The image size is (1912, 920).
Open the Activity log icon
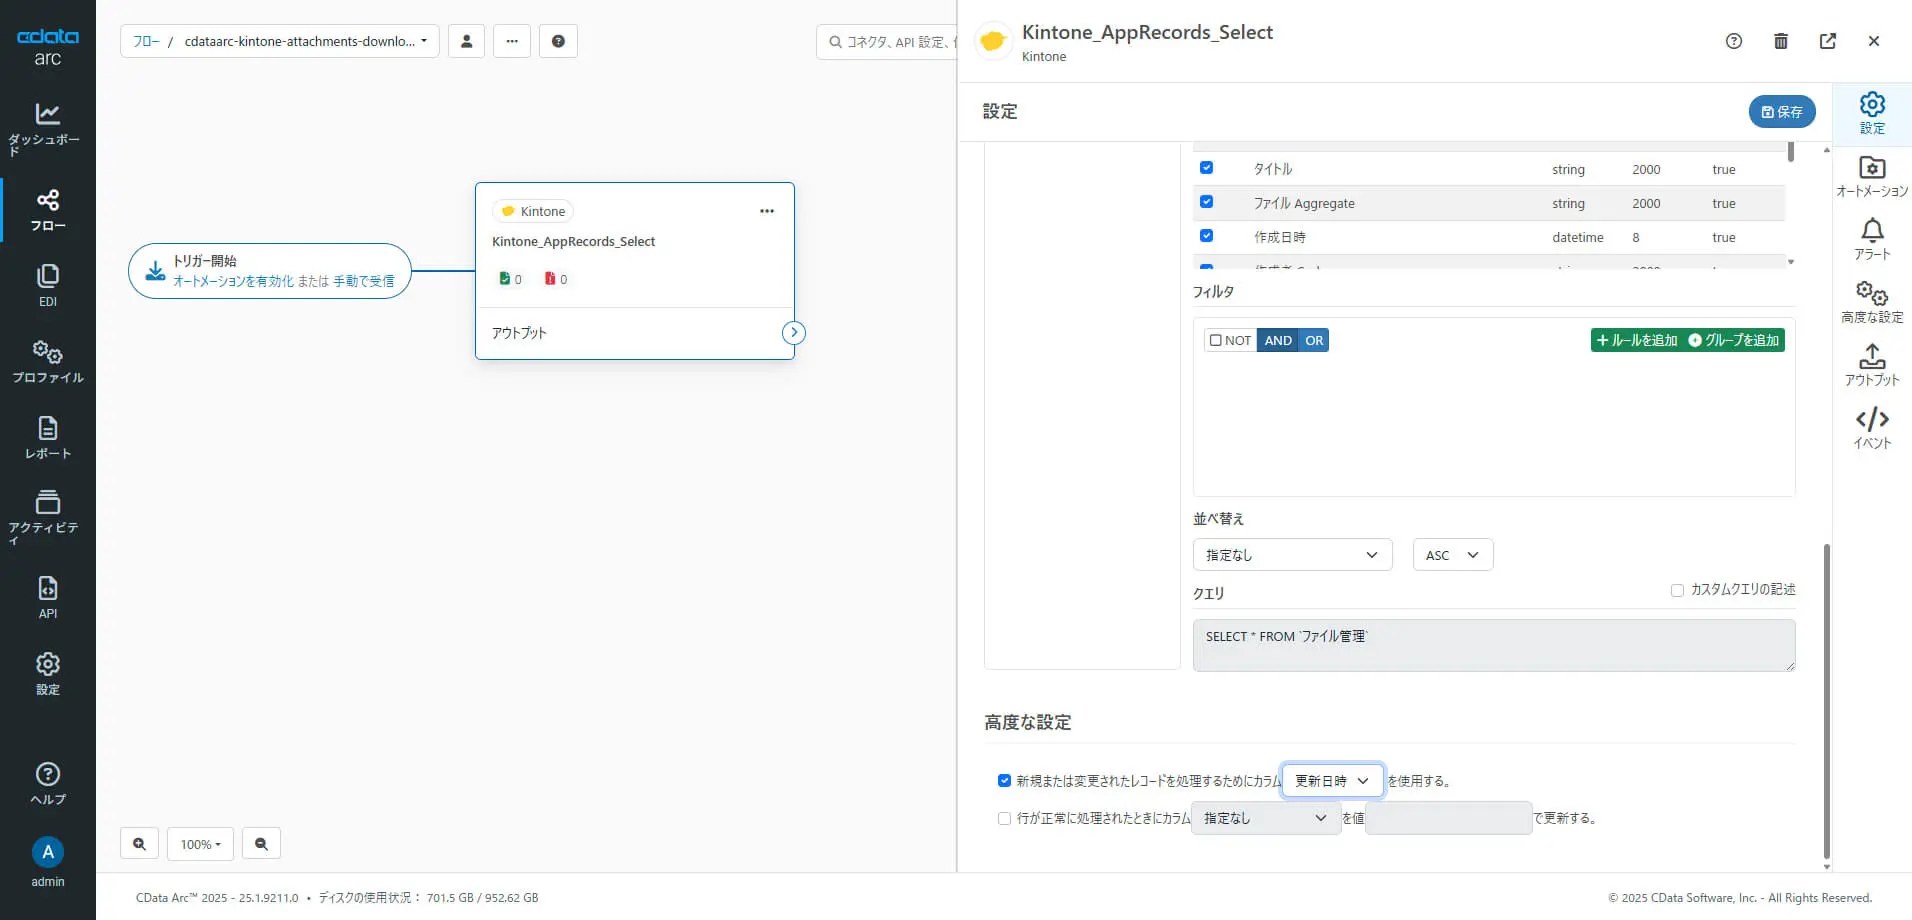47,516
